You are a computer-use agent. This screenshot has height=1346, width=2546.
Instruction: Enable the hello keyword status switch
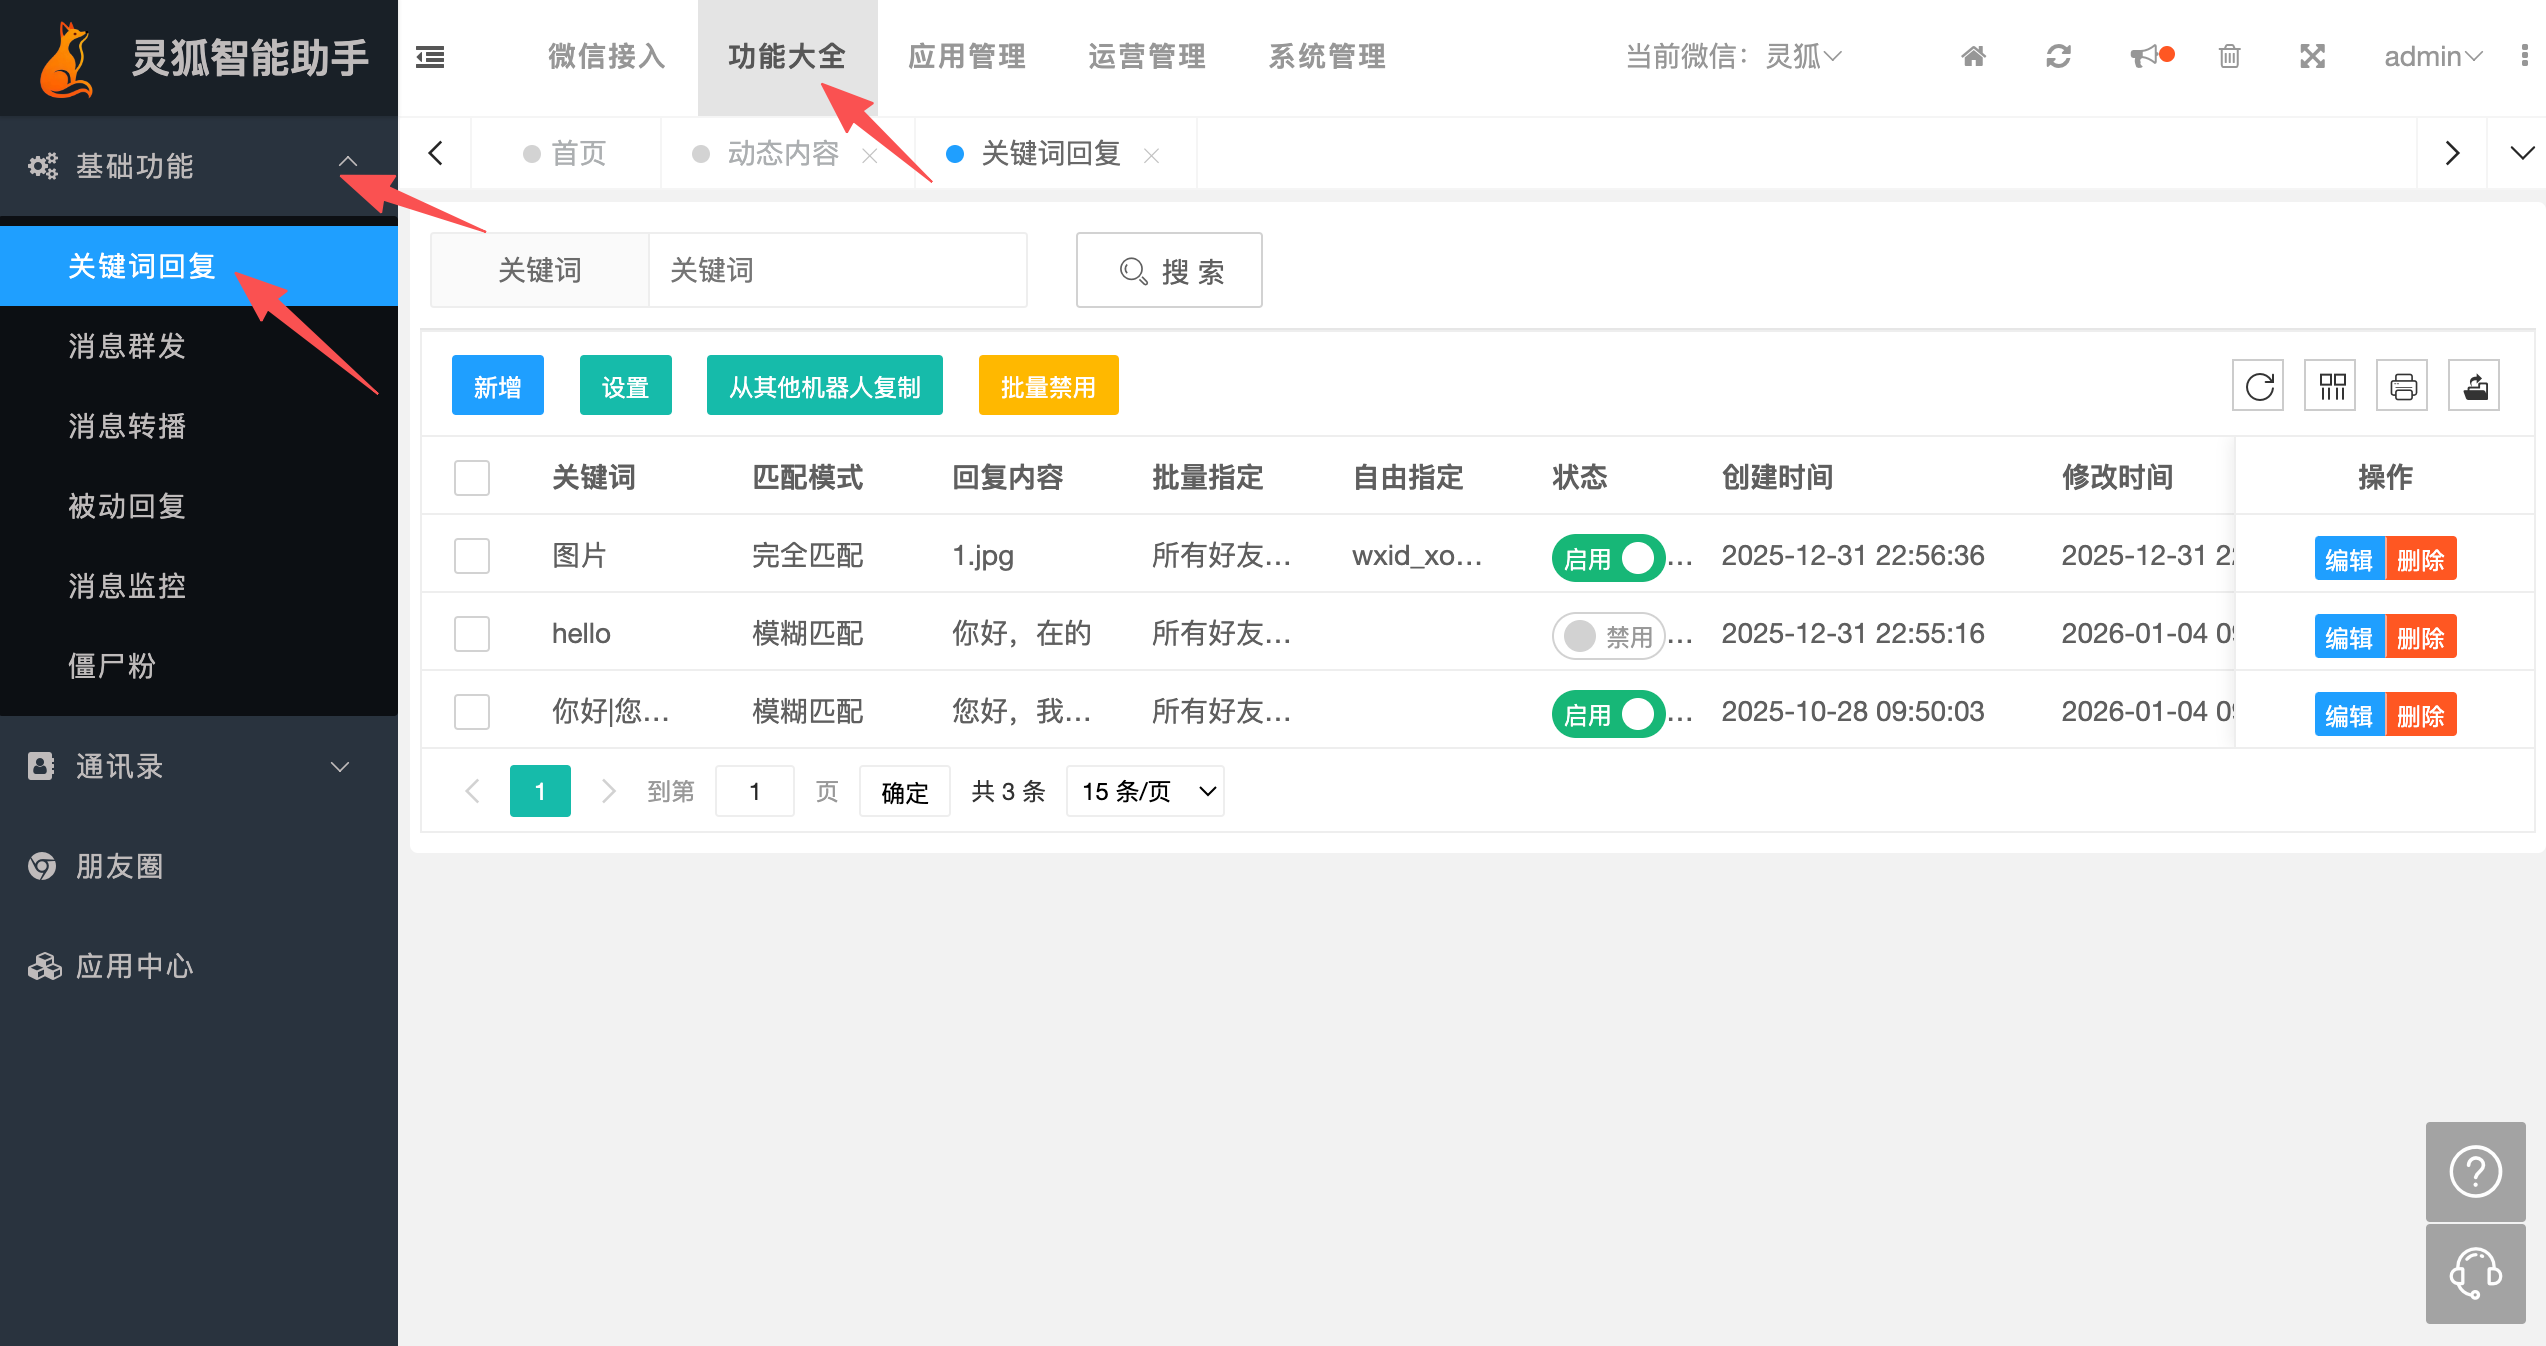(x=1608, y=635)
